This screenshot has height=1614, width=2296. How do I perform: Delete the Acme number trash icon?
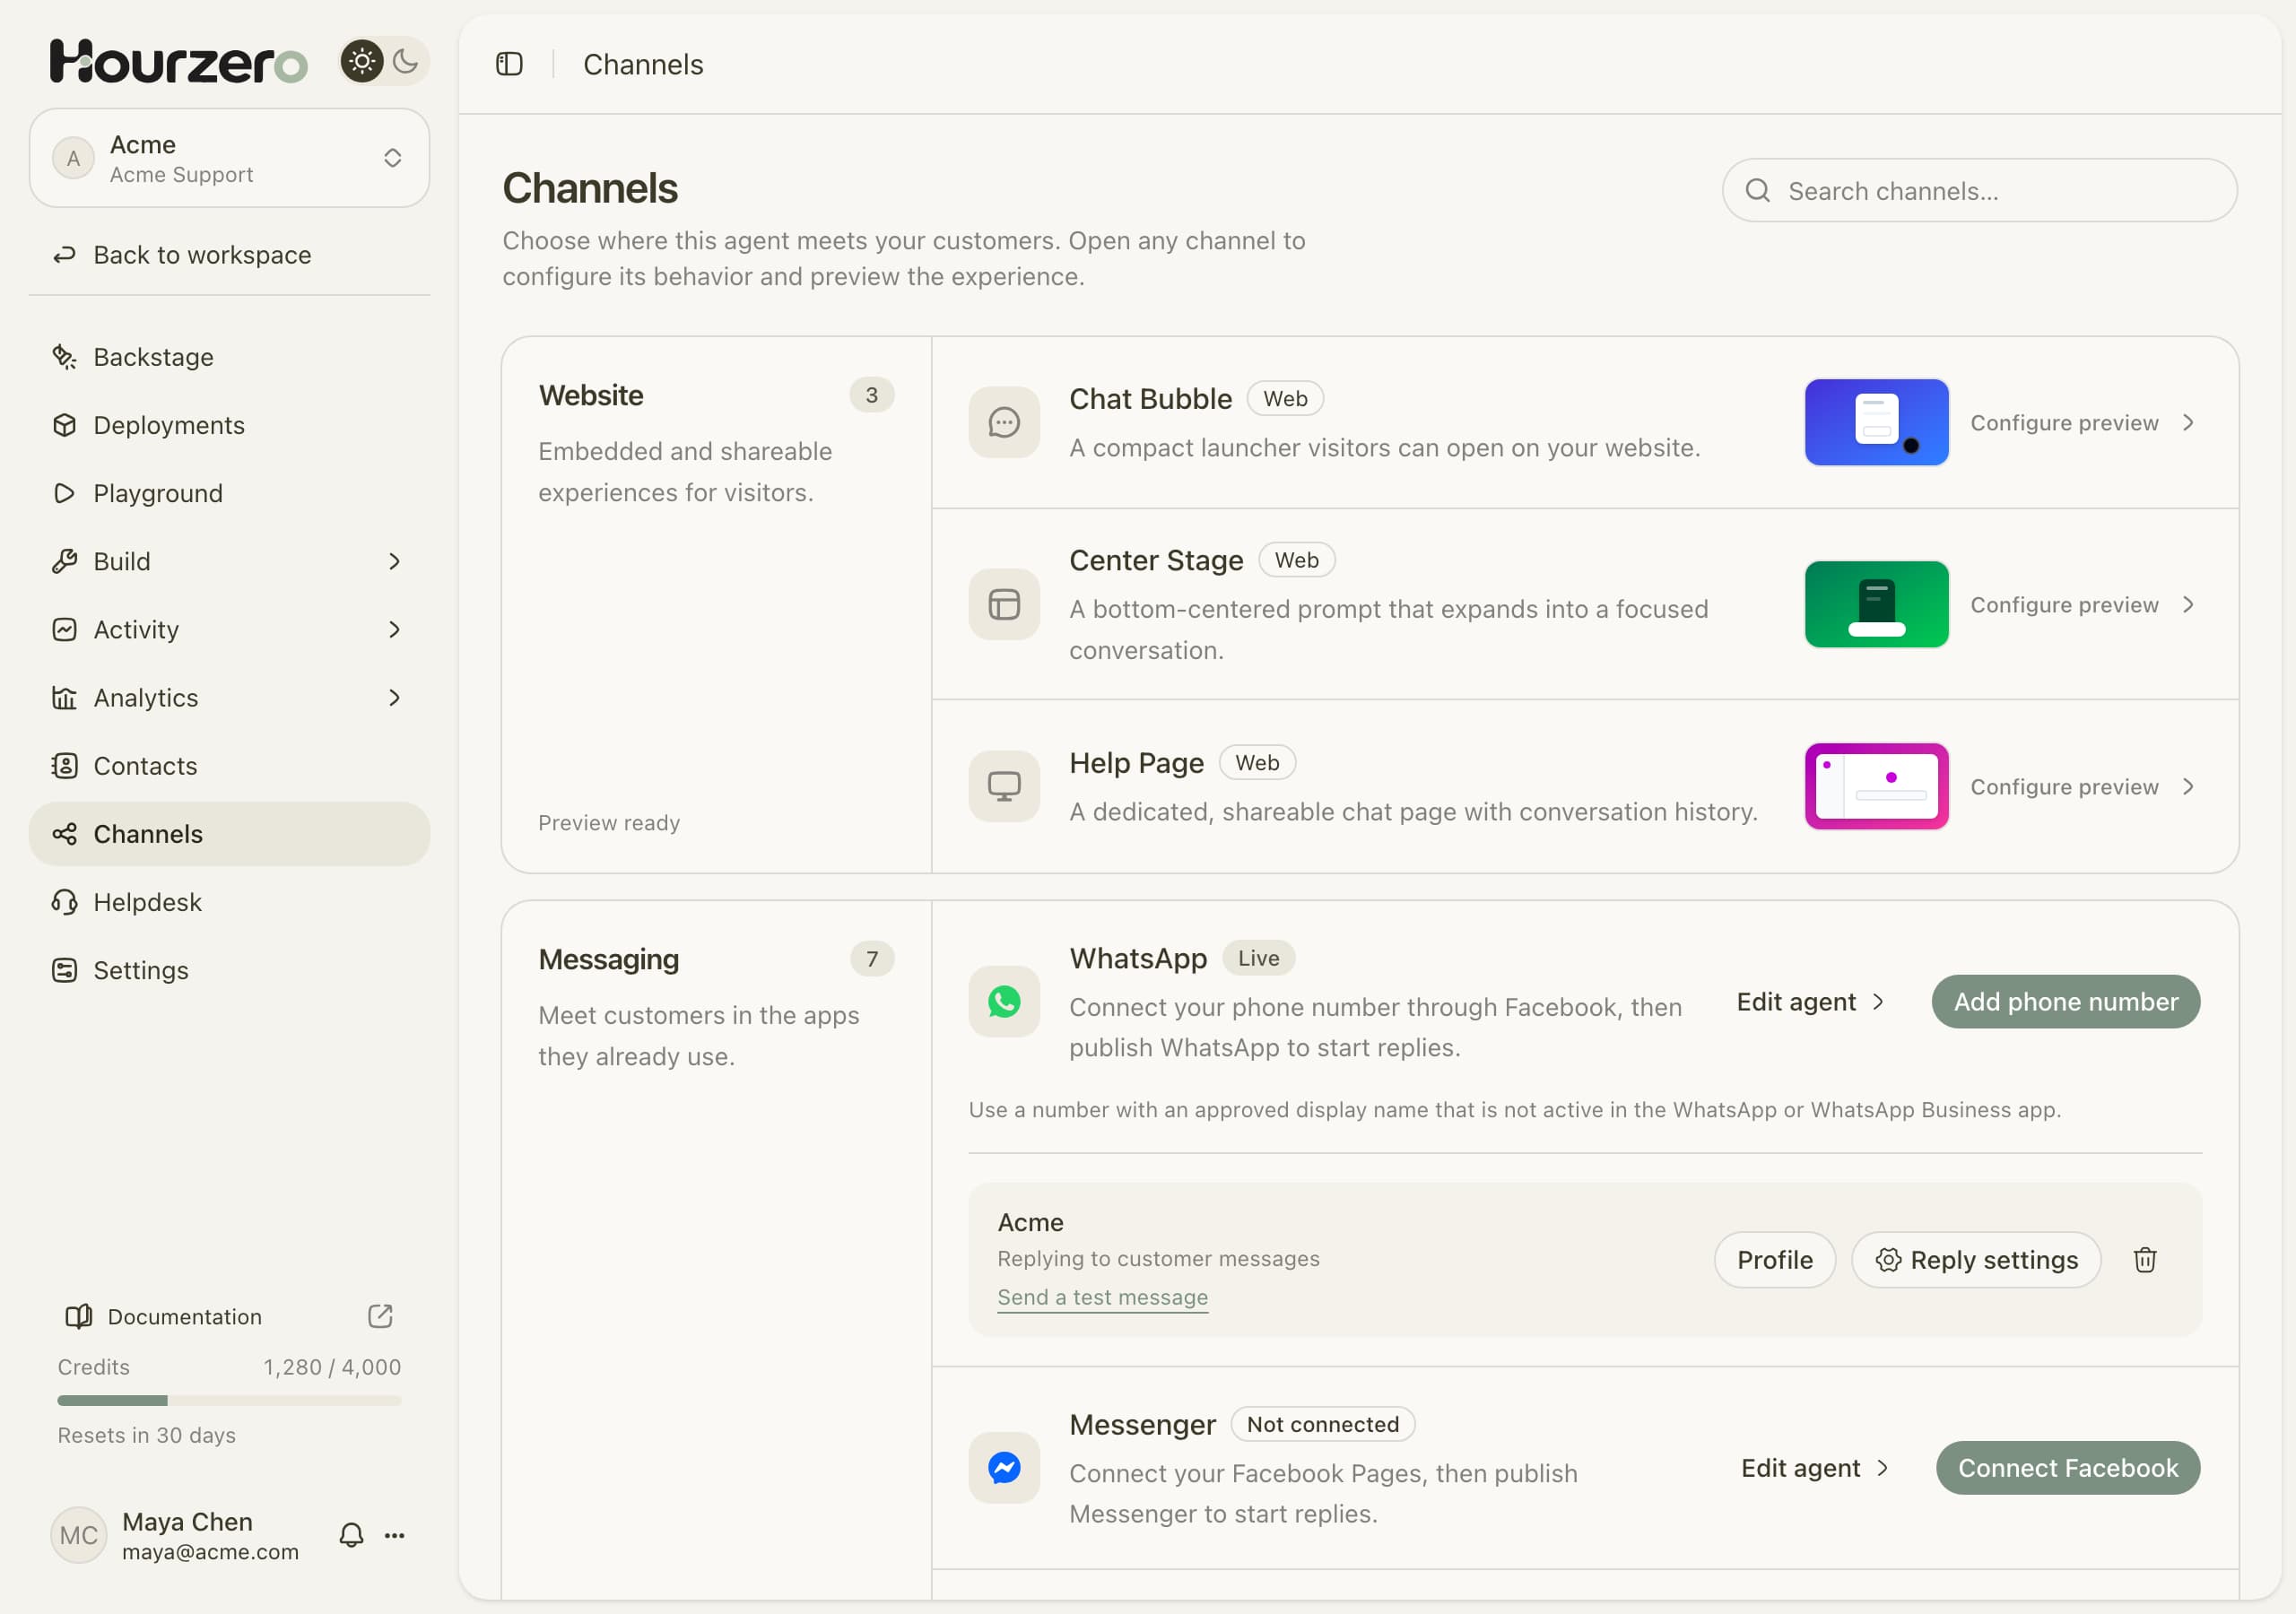(x=2144, y=1260)
